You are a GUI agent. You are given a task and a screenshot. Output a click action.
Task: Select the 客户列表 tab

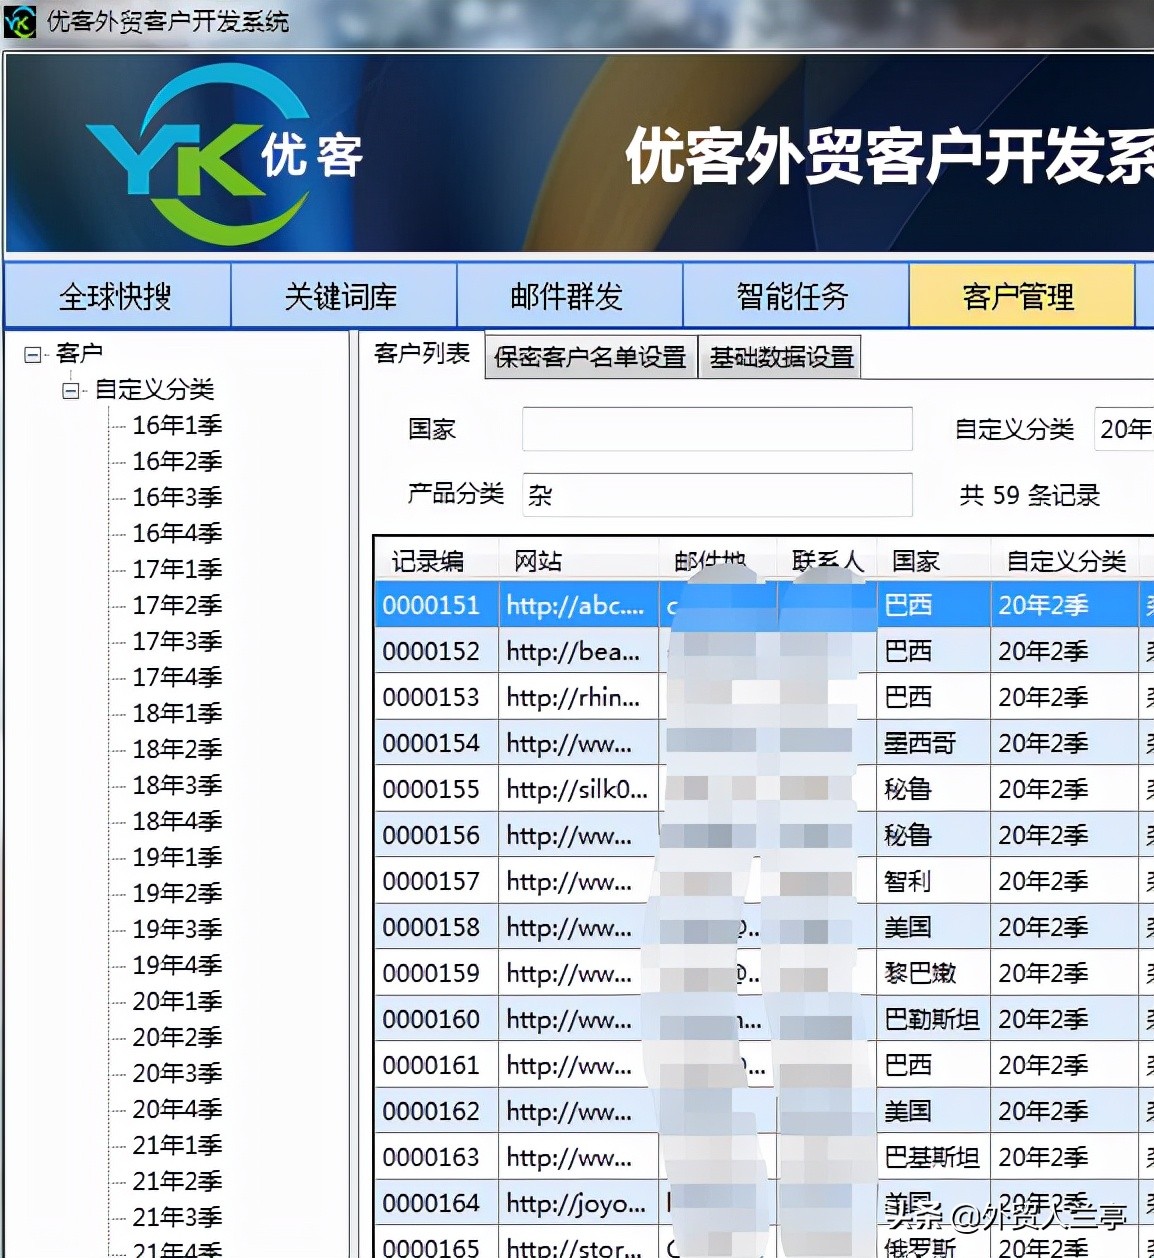420,356
